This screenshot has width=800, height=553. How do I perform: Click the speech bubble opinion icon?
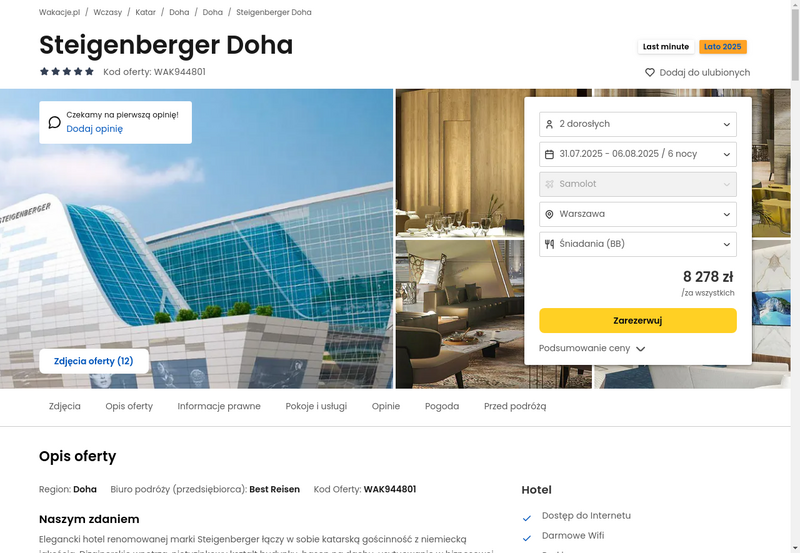point(55,122)
